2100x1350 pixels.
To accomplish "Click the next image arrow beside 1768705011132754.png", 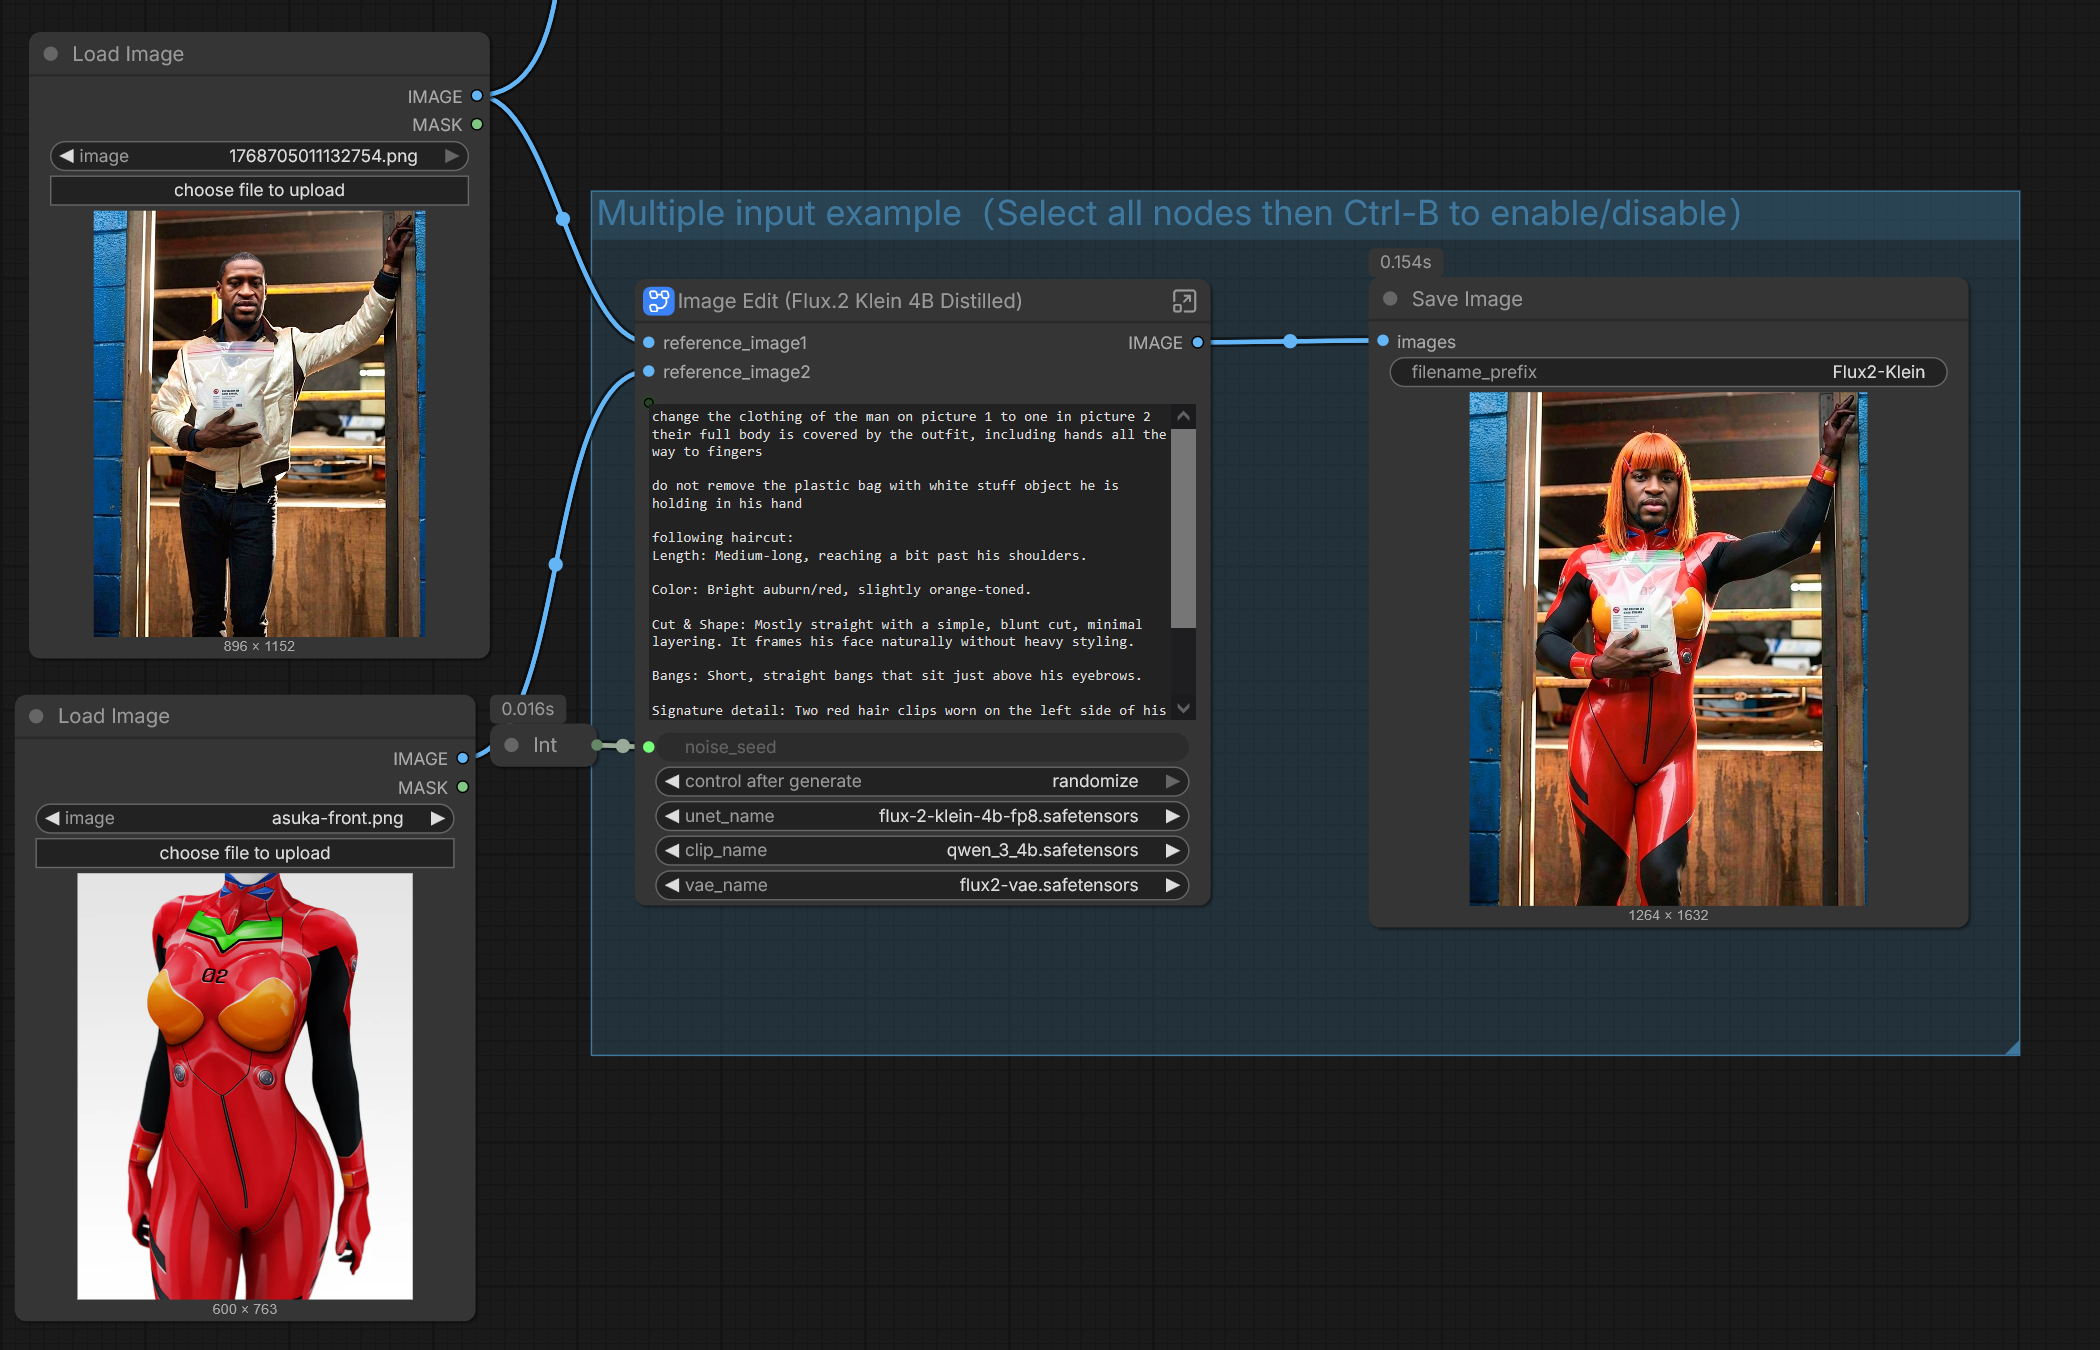I will pyautogui.click(x=452, y=156).
